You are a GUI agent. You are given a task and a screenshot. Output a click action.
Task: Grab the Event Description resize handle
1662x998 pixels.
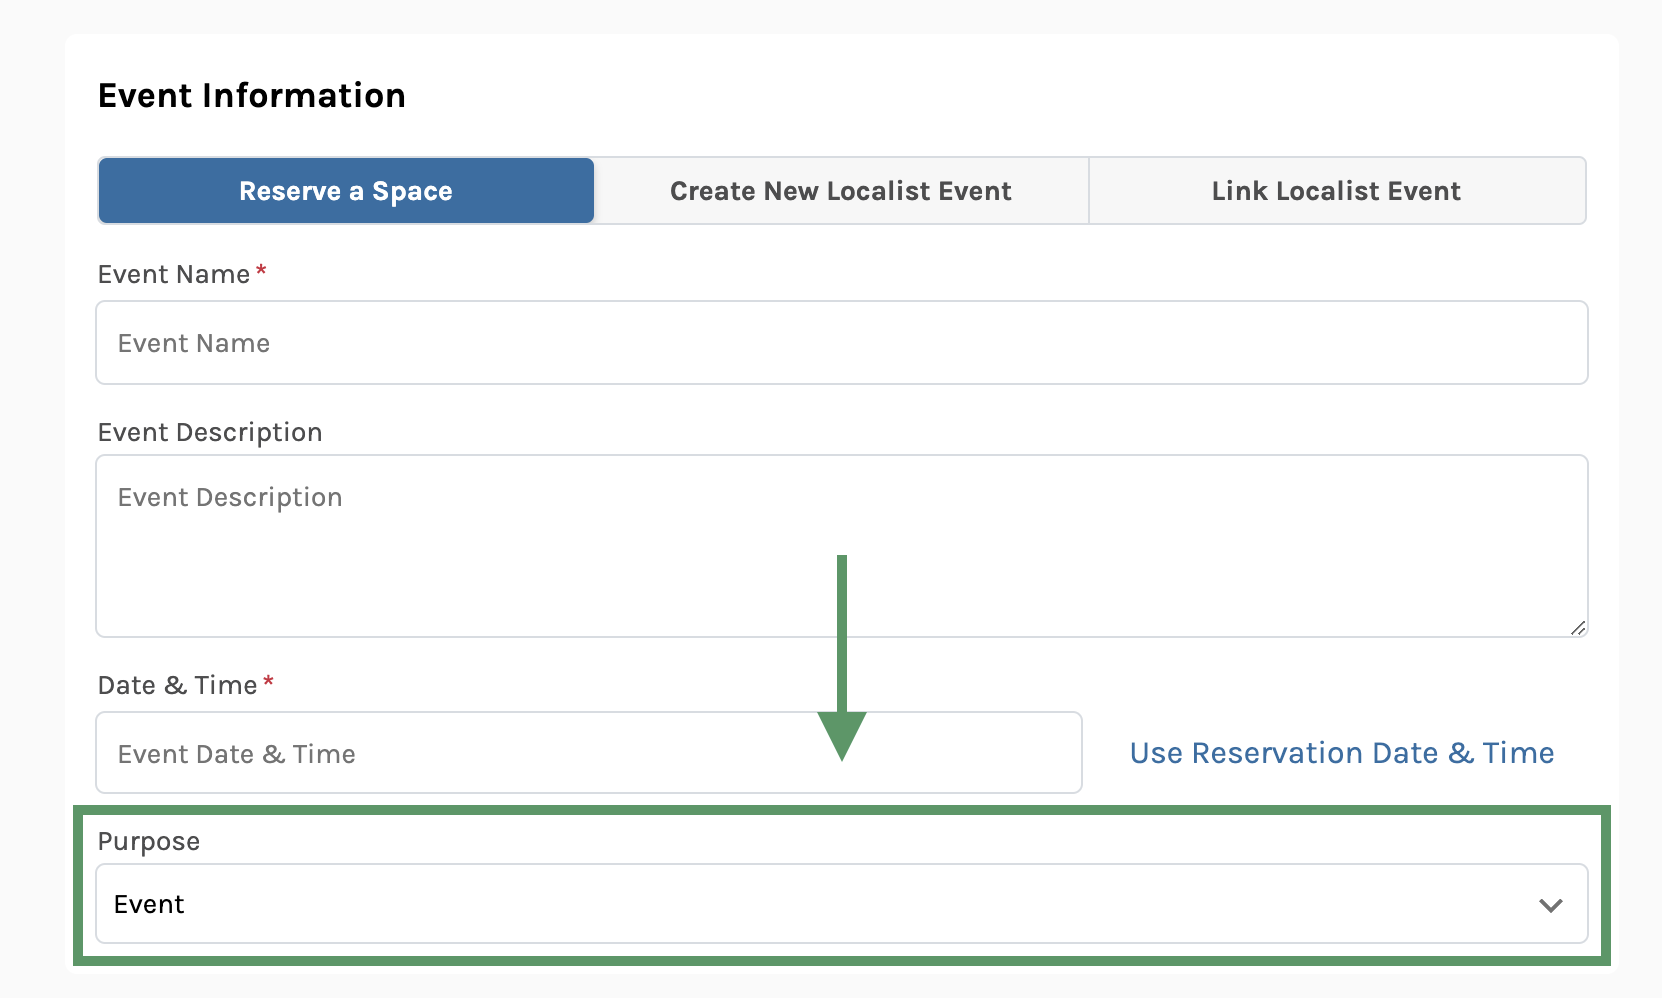1577,627
